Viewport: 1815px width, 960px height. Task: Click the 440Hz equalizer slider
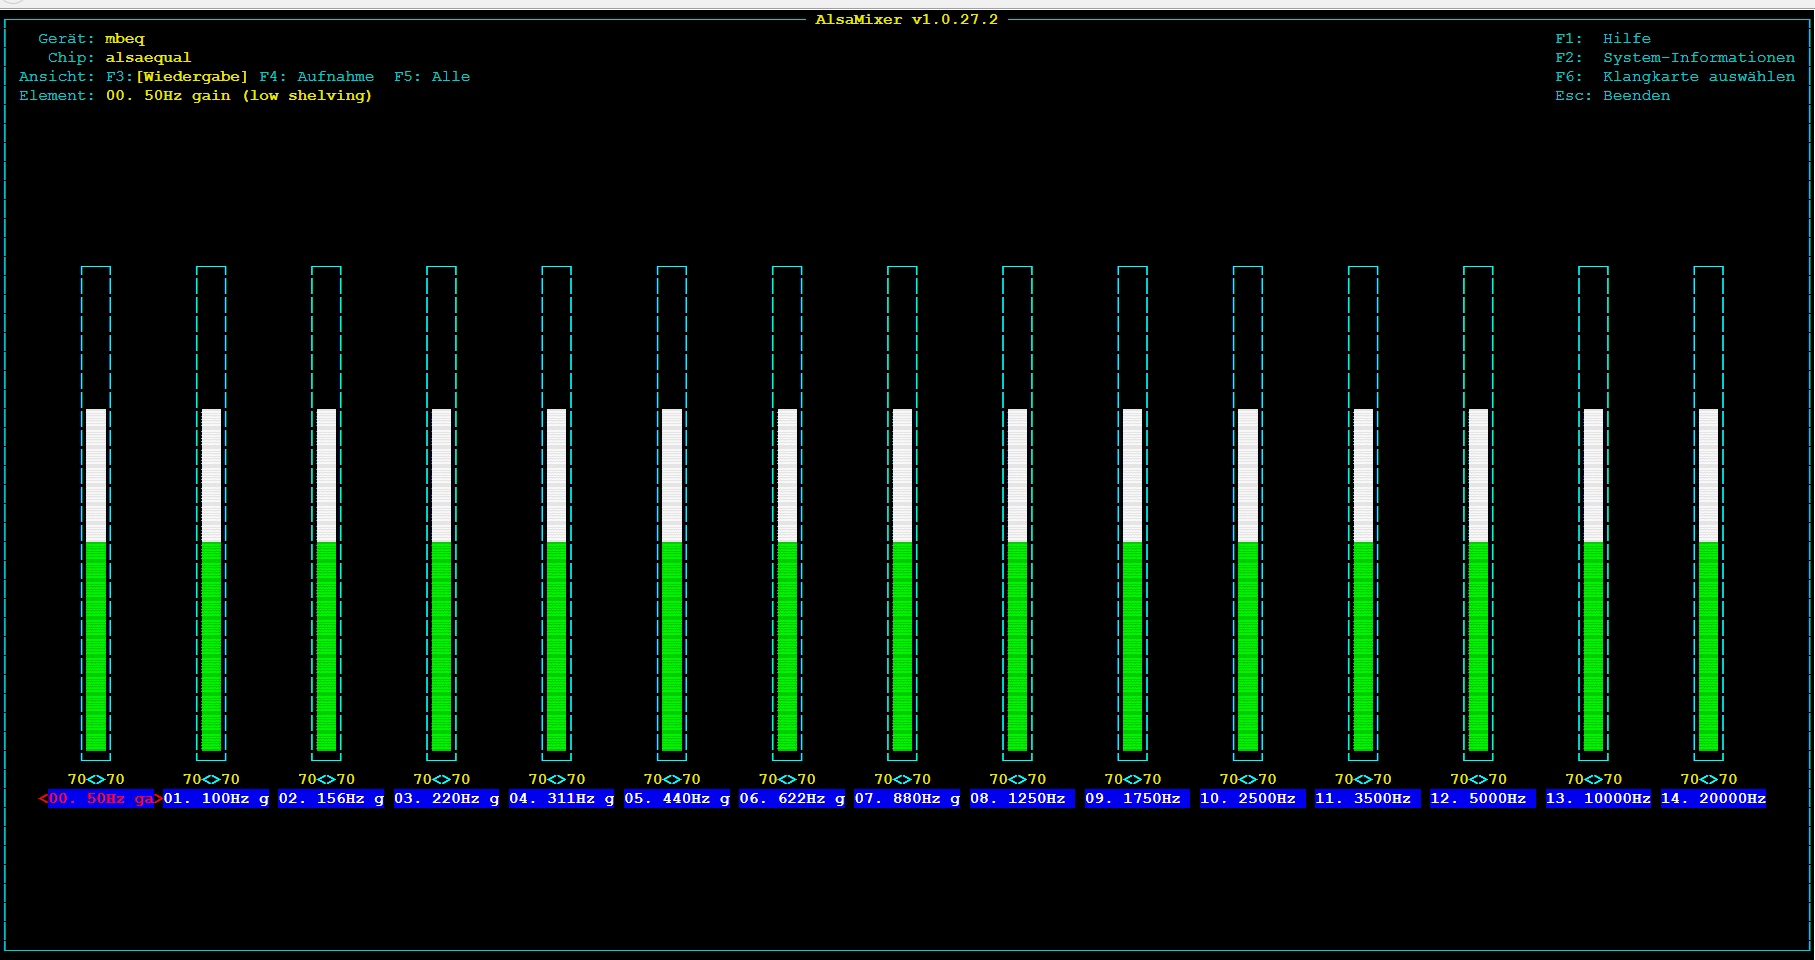click(672, 513)
